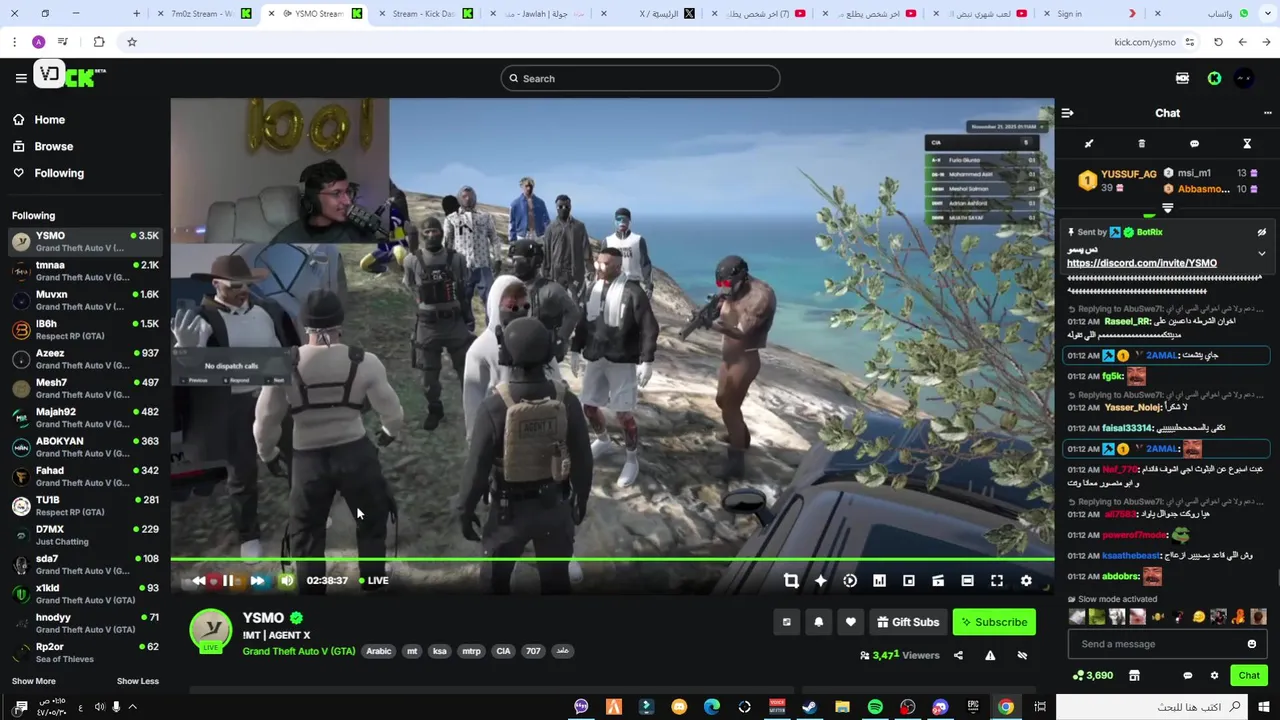Click the clock-replay icon in player
This screenshot has height=720, width=1280.
click(x=850, y=580)
